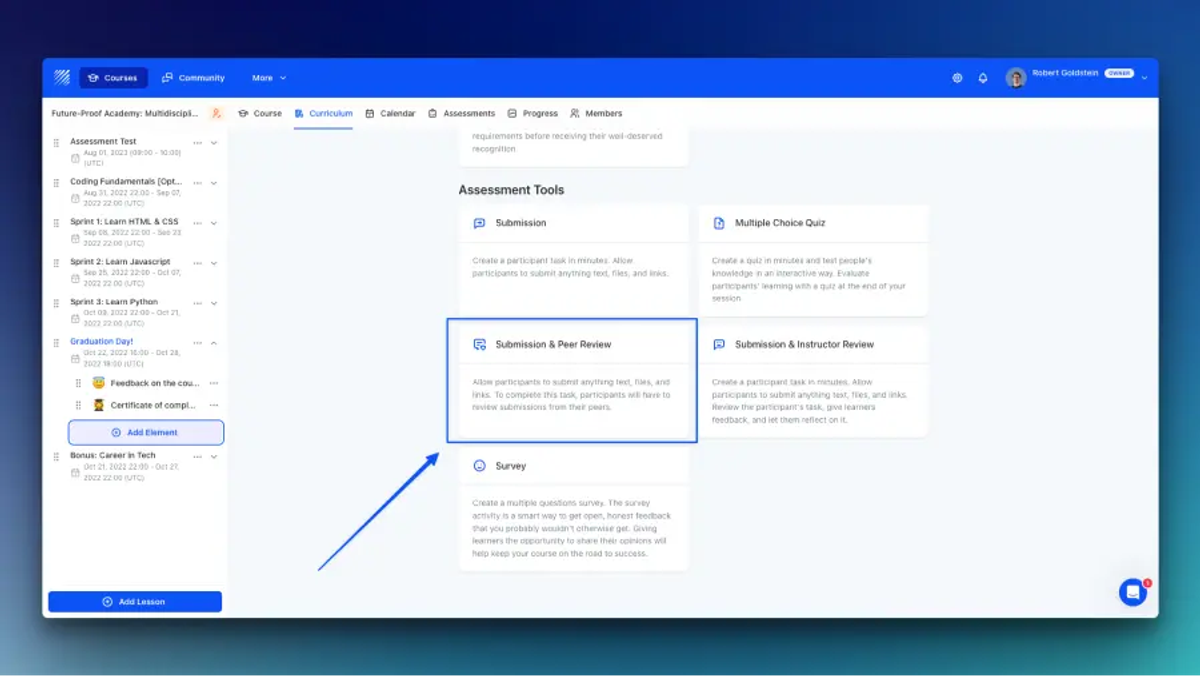Expand the Coding Fundamentals lesson
The image size is (1200, 676).
pos(214,183)
